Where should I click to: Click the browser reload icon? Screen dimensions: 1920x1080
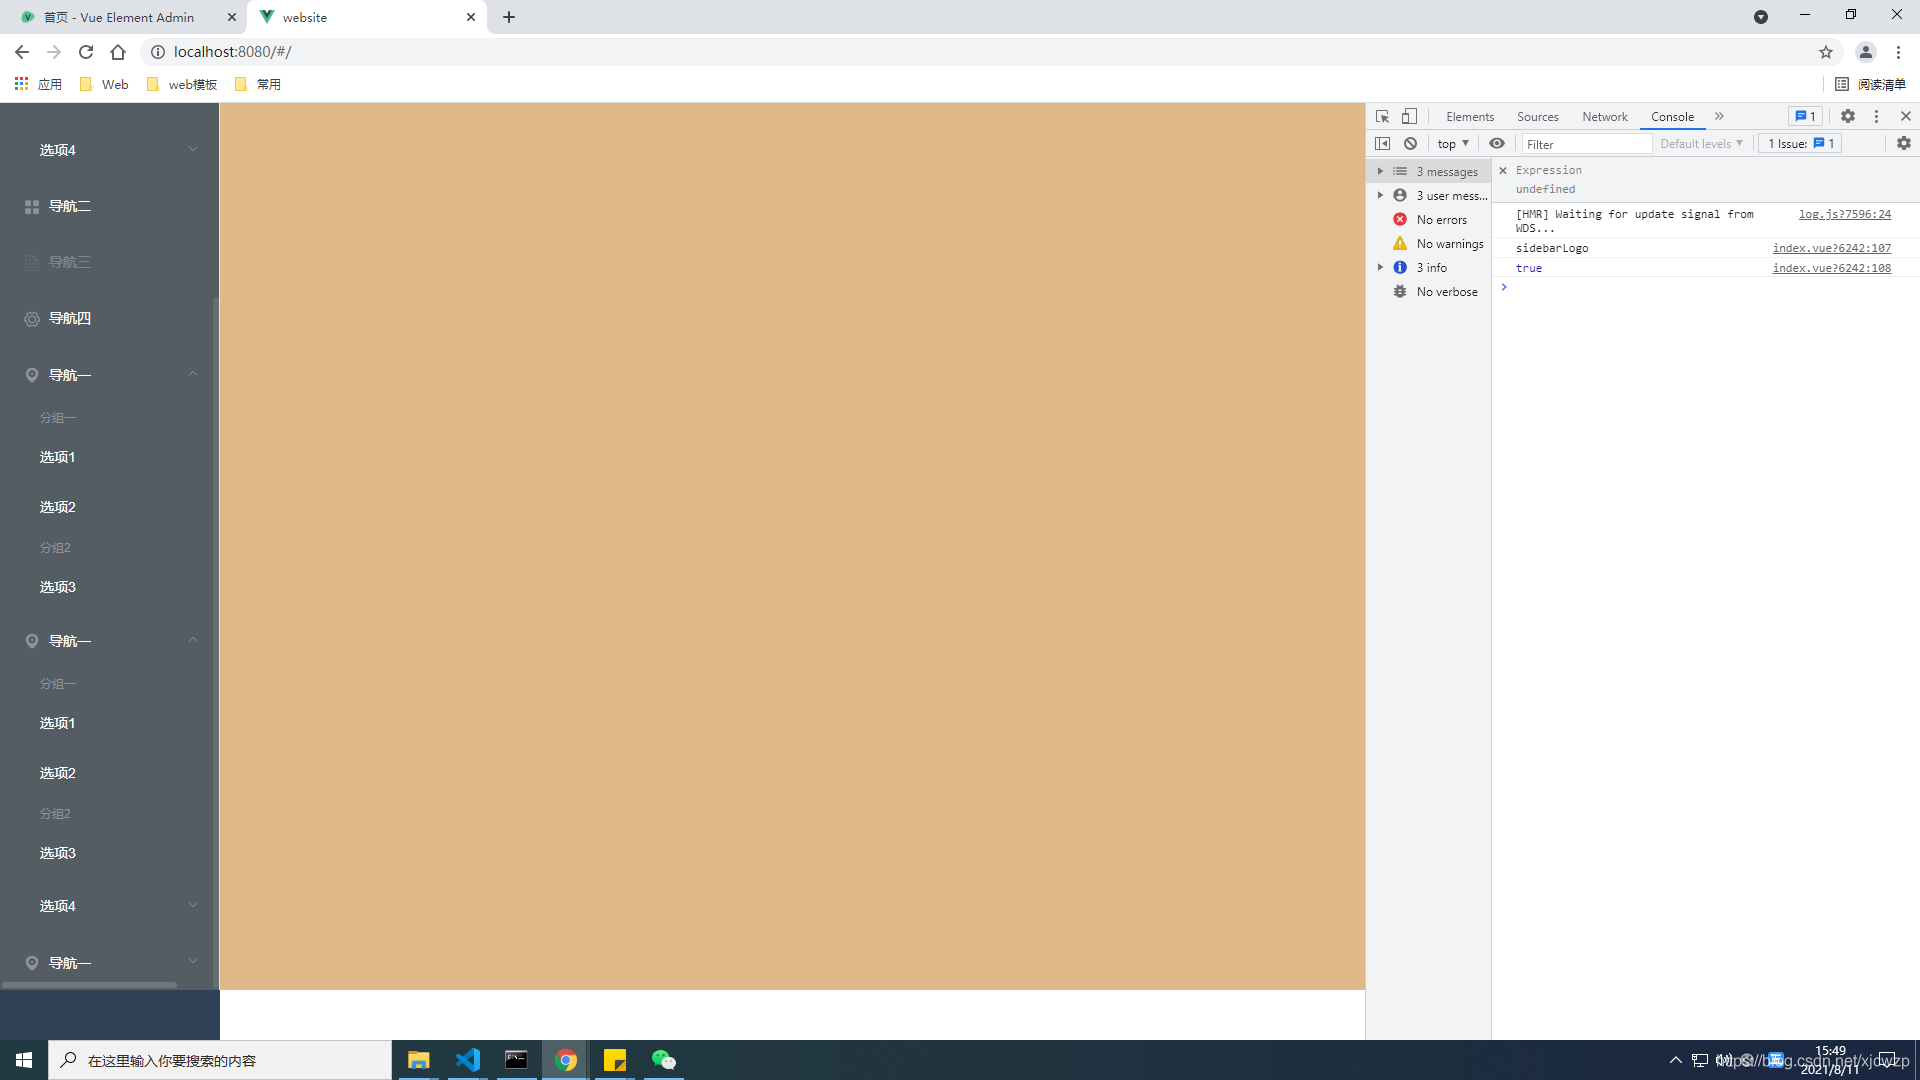click(x=86, y=52)
